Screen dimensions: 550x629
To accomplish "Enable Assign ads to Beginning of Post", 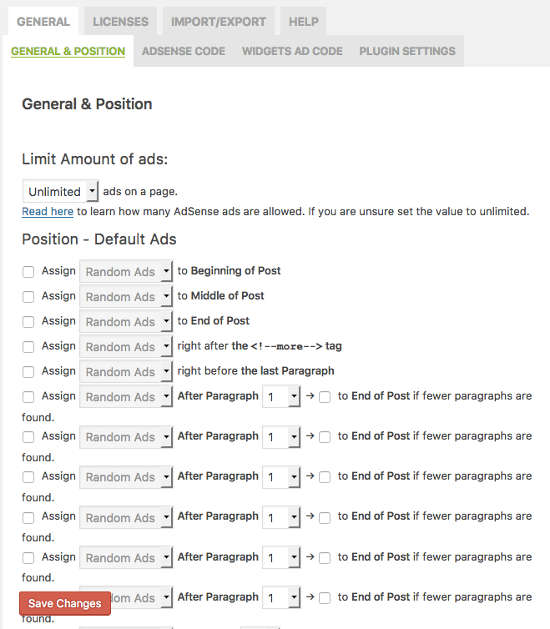I will (x=28, y=272).
